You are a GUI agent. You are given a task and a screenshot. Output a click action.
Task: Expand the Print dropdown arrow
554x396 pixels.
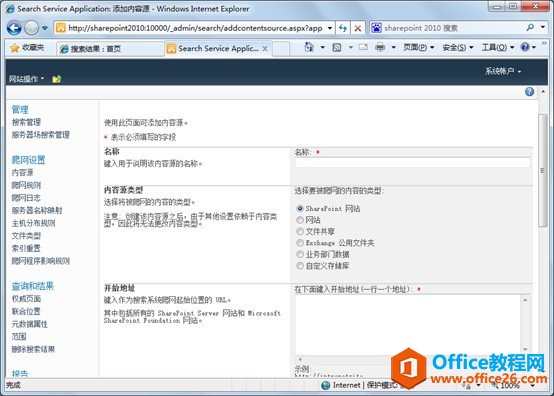(393, 47)
